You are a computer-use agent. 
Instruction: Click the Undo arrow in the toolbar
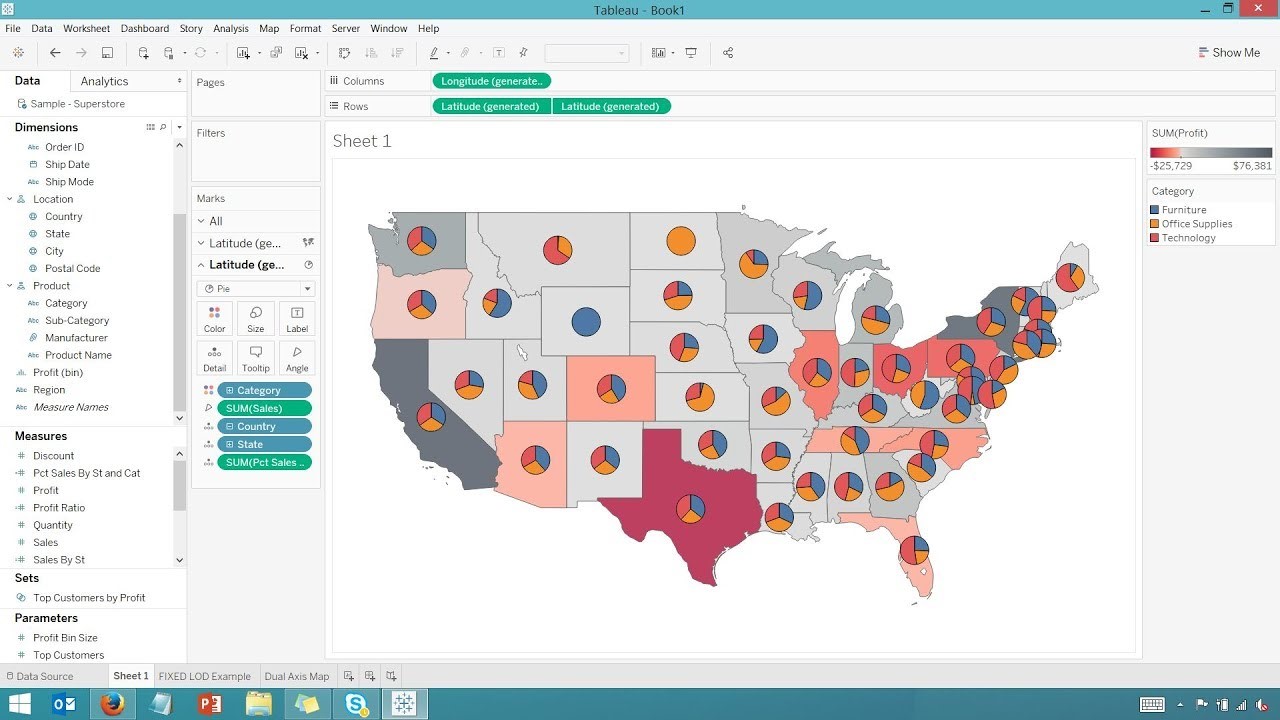(55, 52)
